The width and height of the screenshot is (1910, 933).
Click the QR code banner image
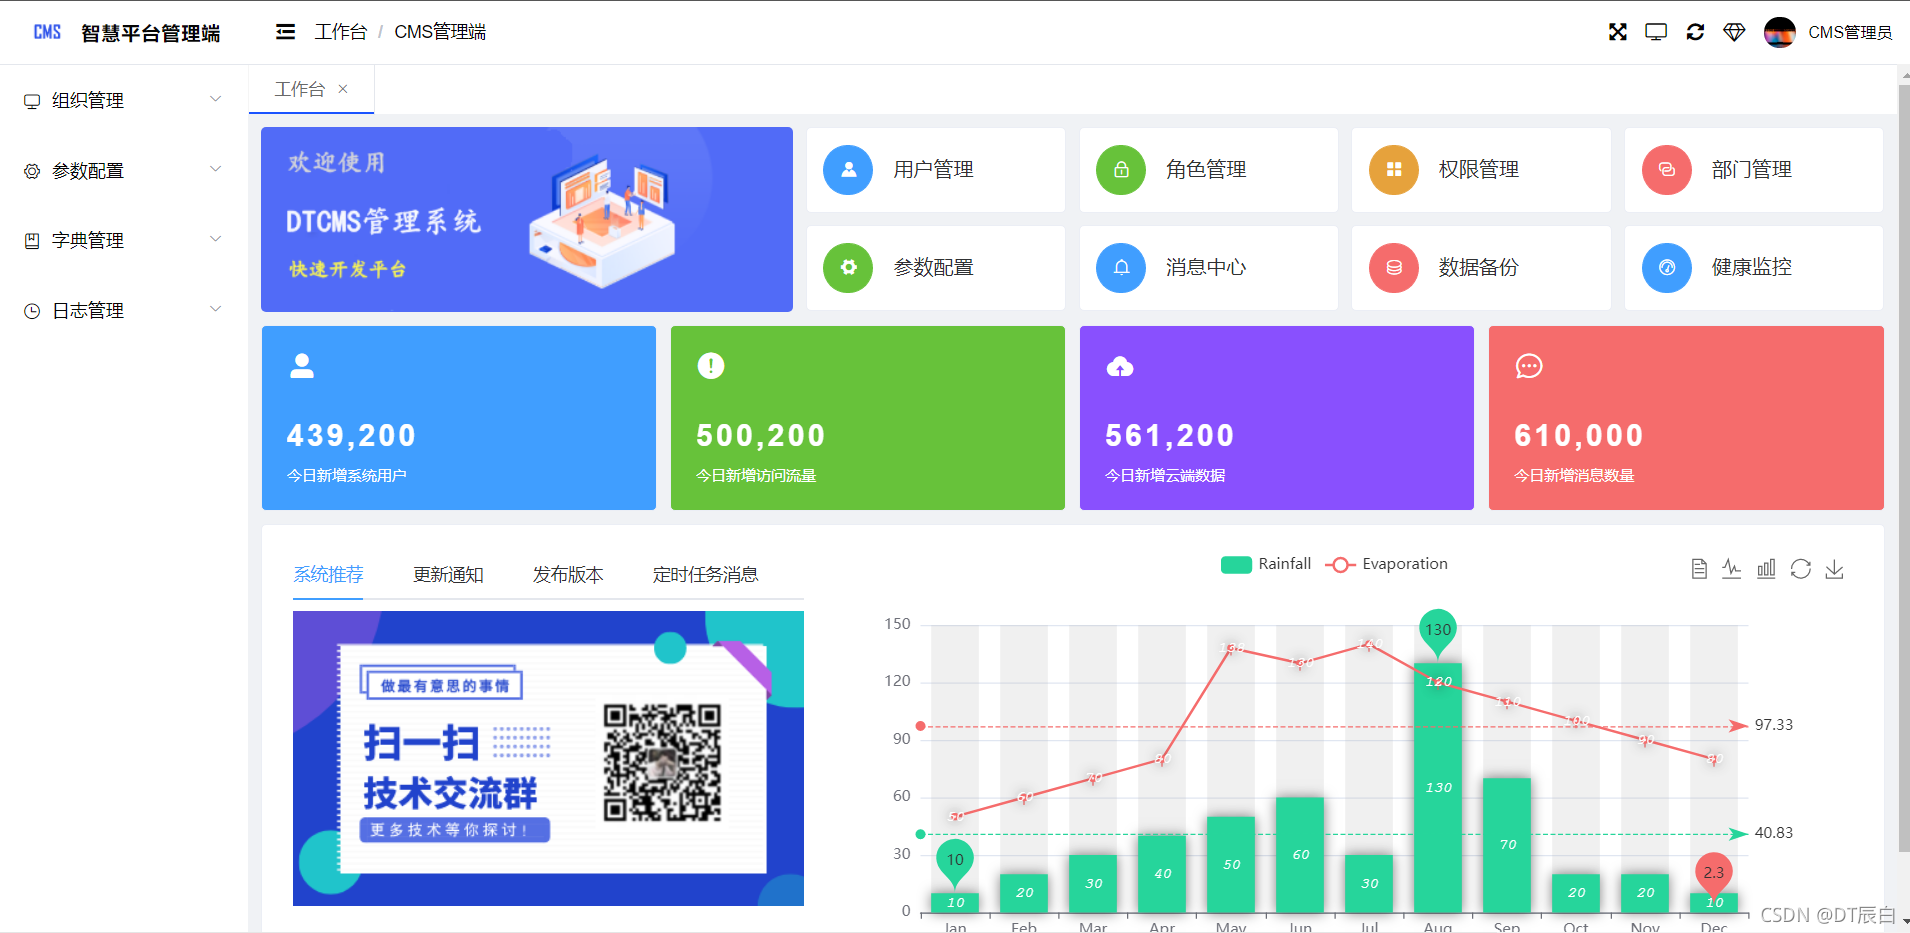(548, 758)
